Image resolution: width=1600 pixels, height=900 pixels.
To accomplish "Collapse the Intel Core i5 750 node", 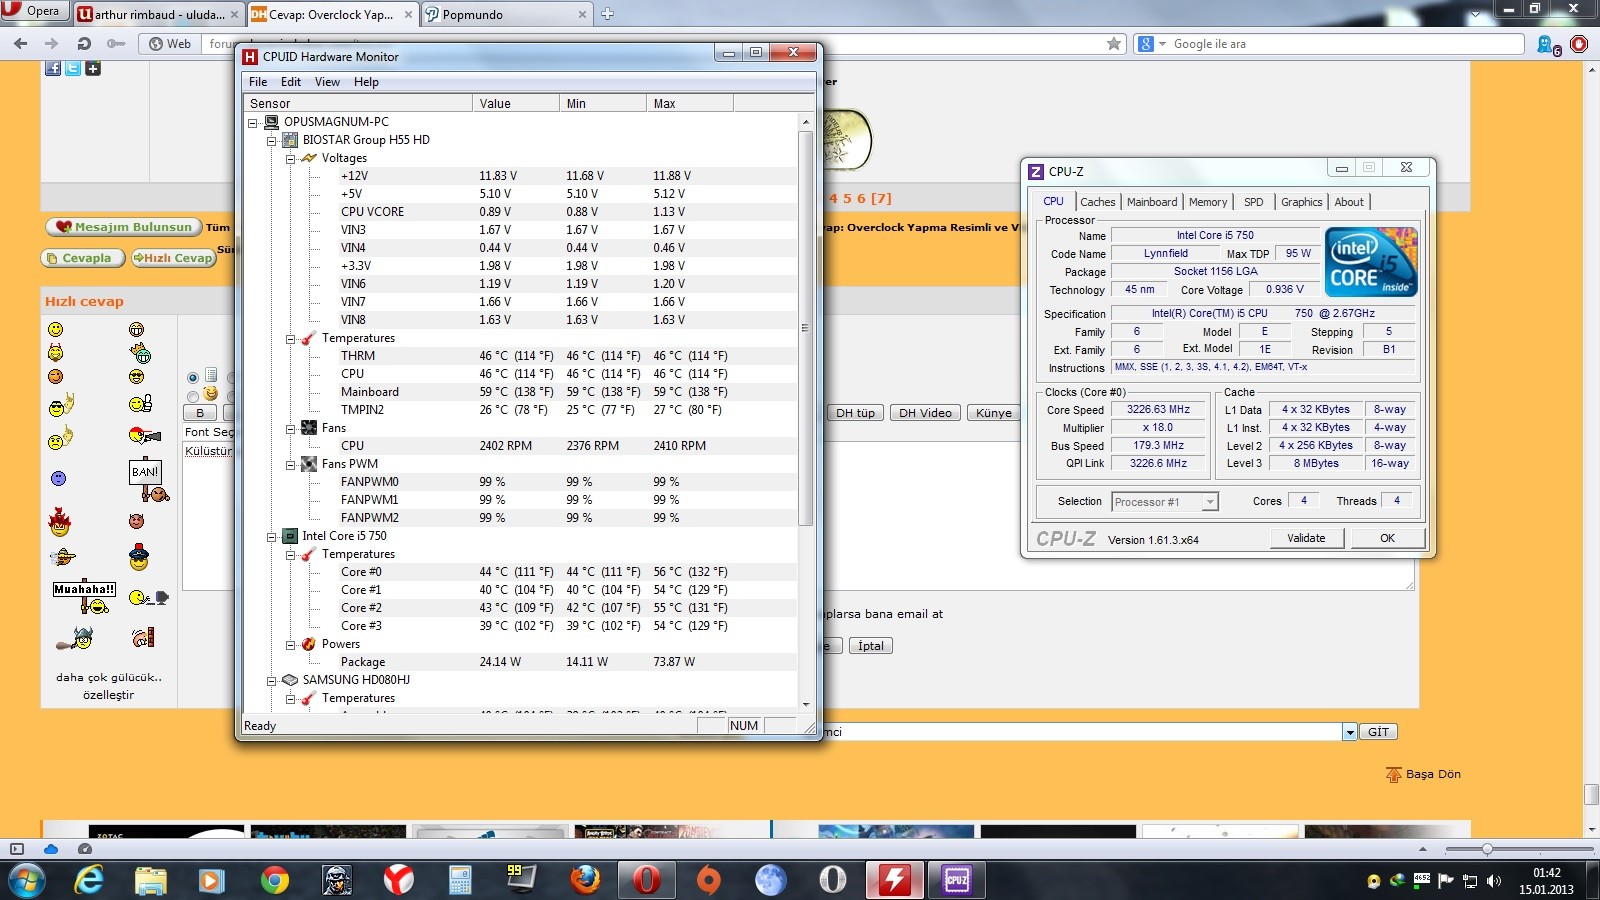I will click(271, 537).
